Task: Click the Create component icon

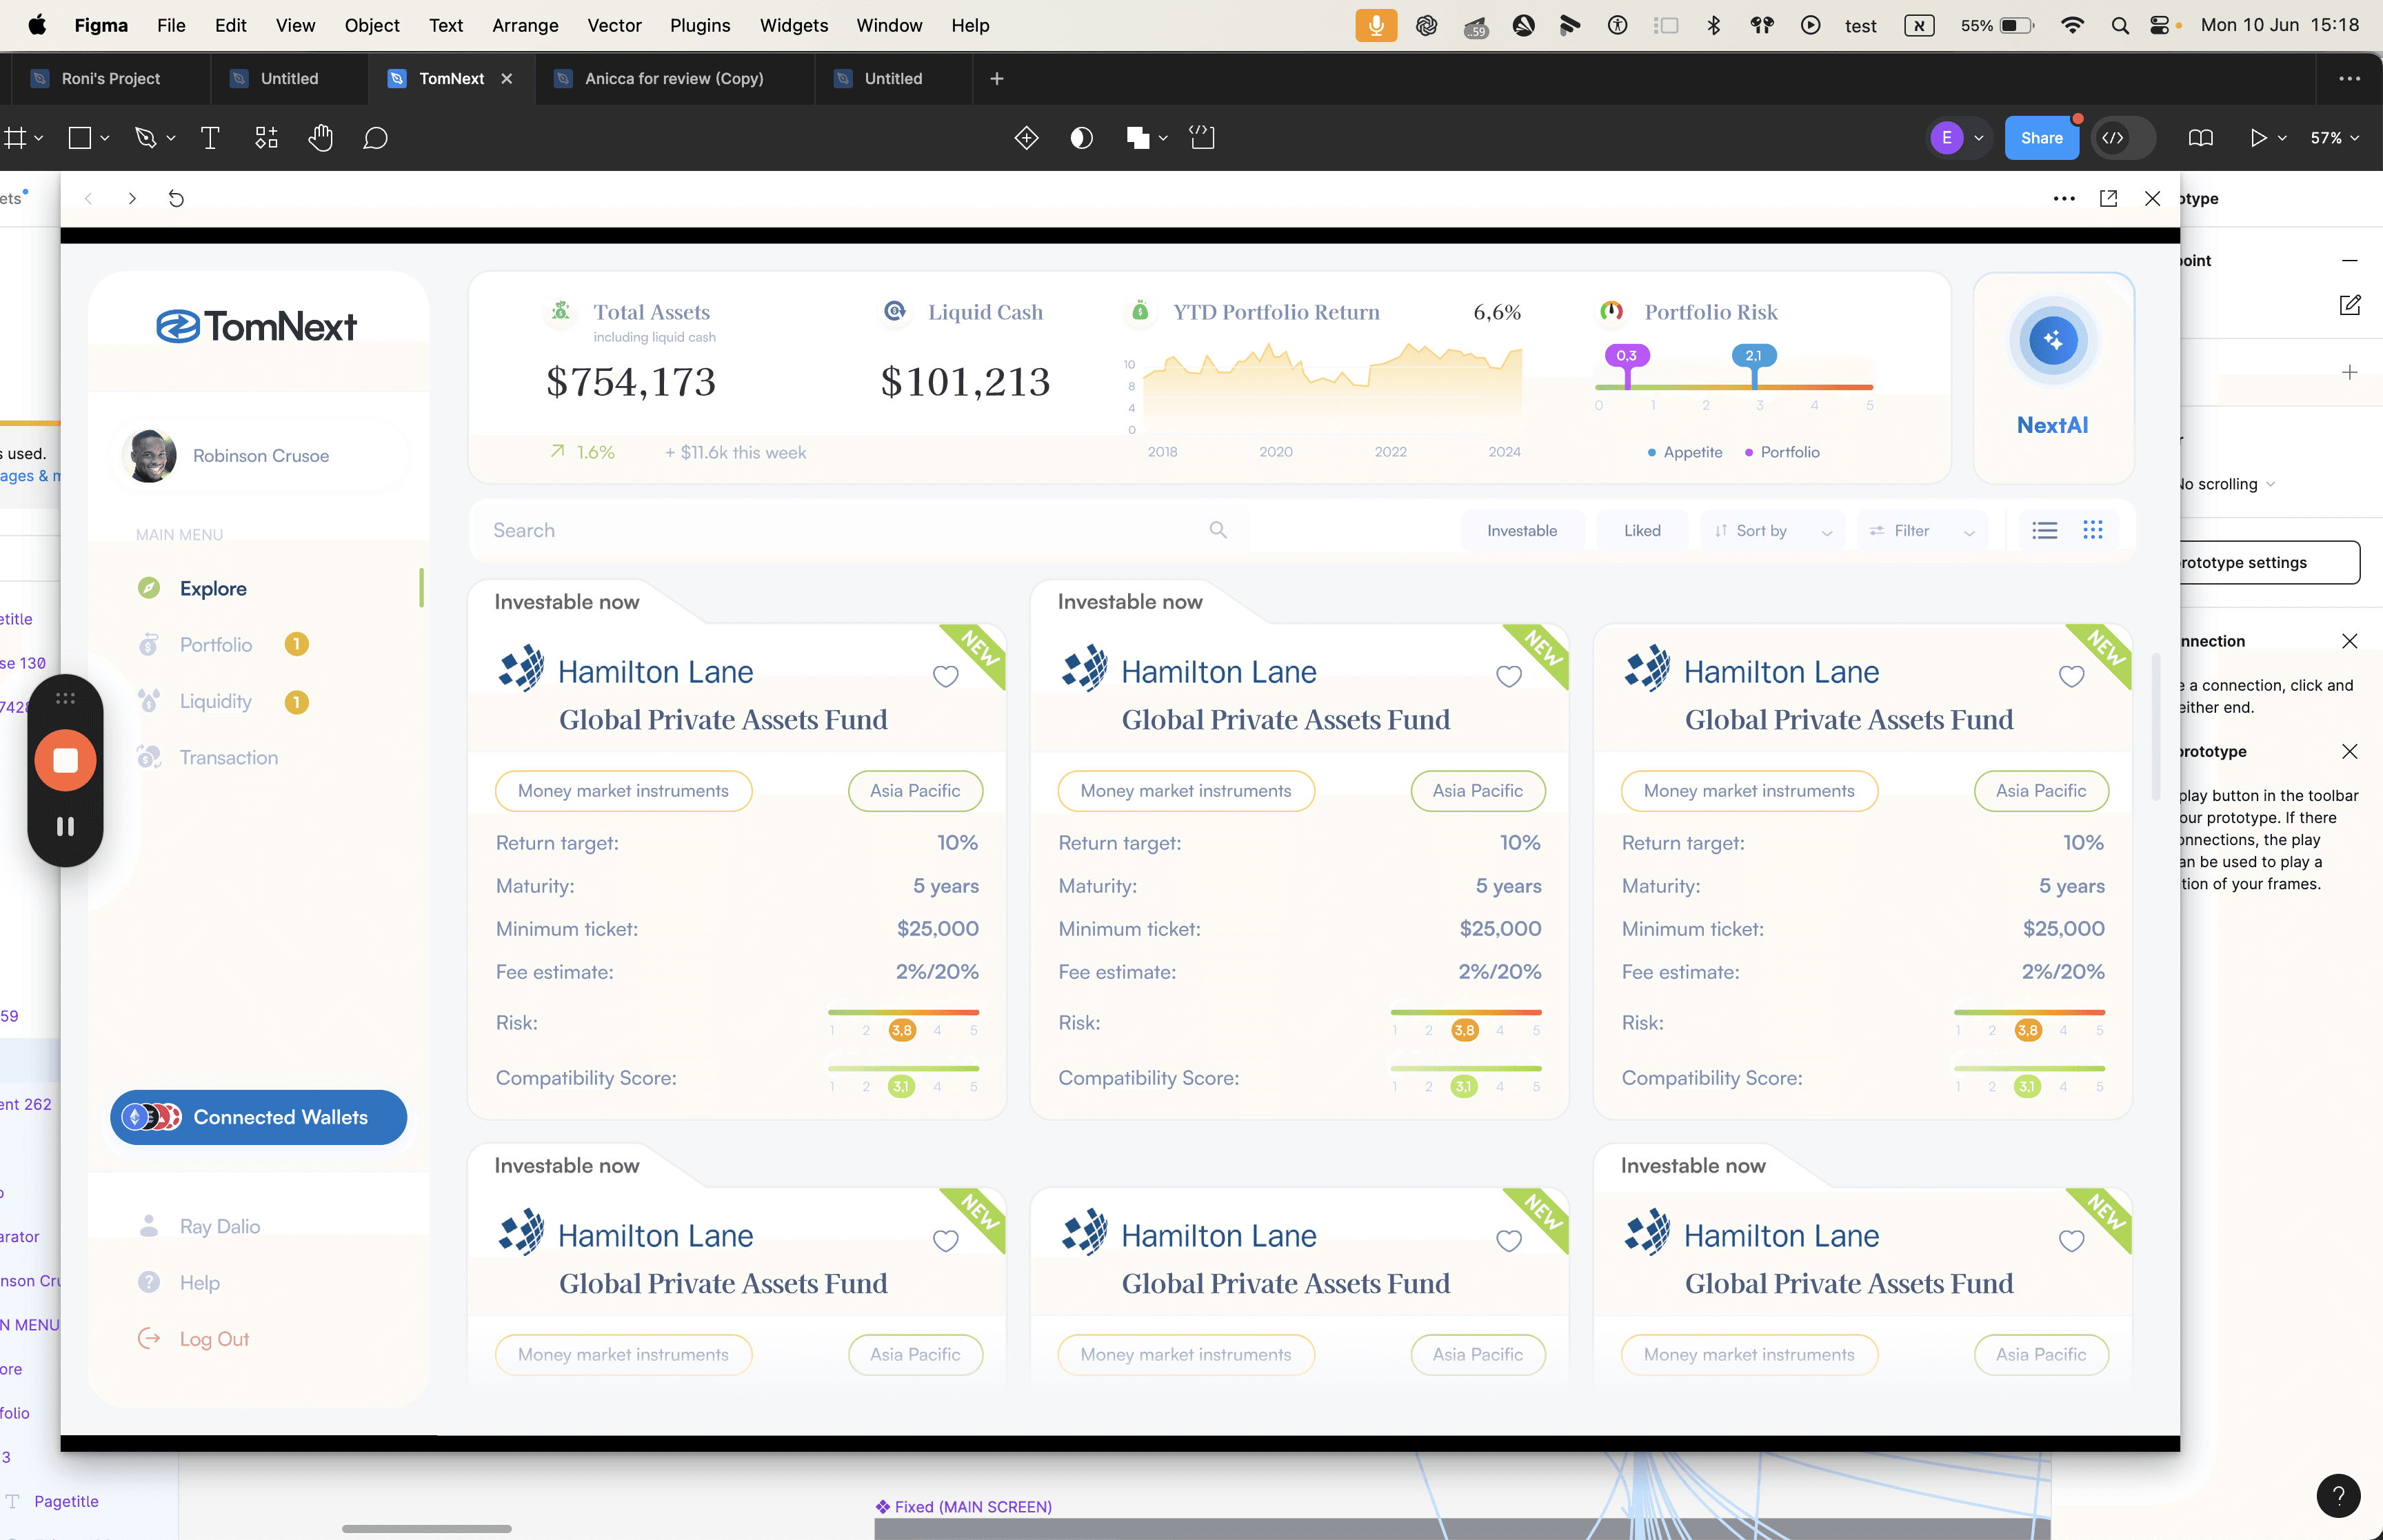Action: pyautogui.click(x=1027, y=138)
